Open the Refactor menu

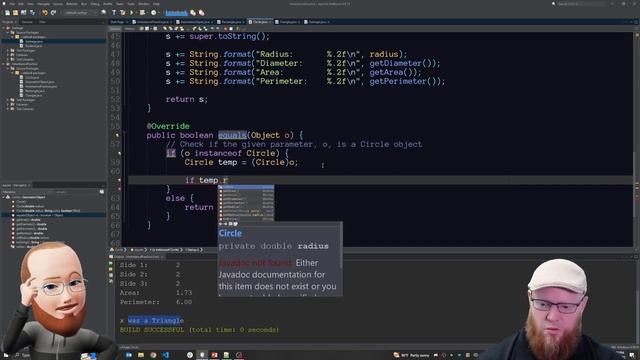(72, 4)
